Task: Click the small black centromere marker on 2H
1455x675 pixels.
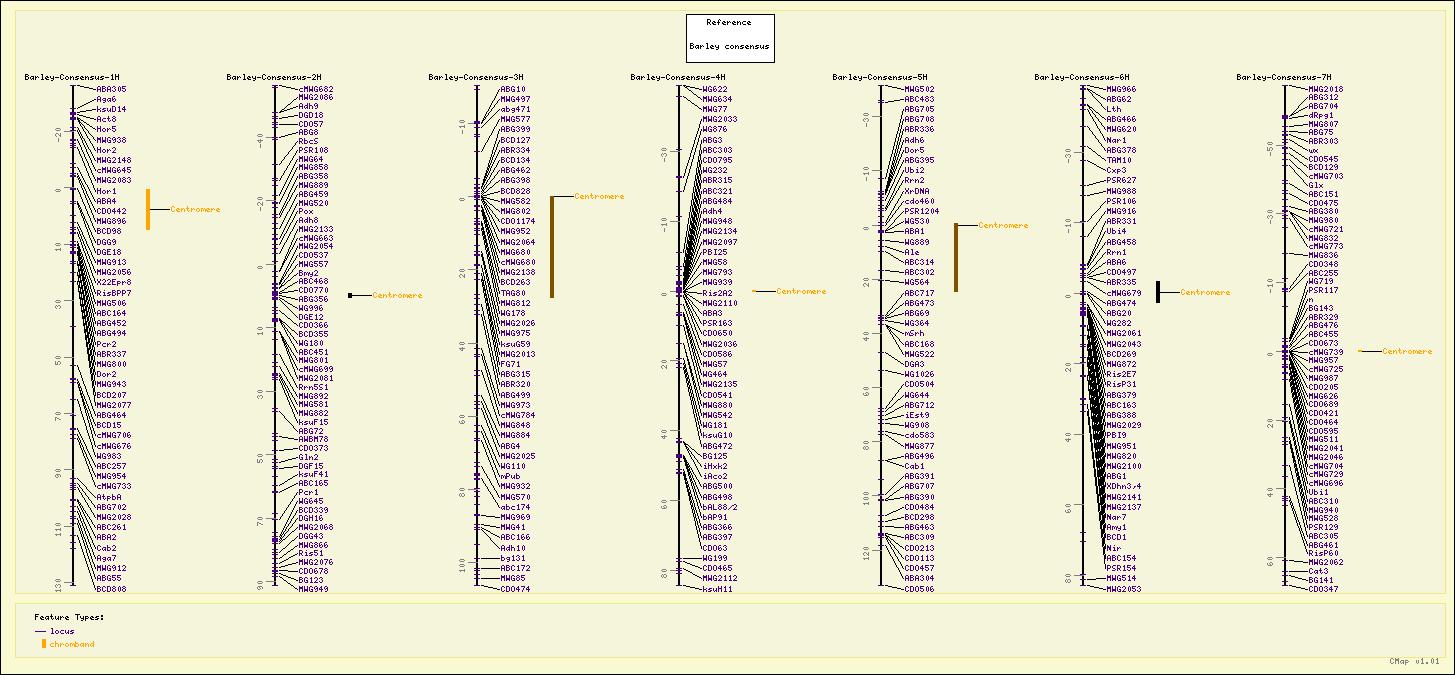Action: point(350,295)
